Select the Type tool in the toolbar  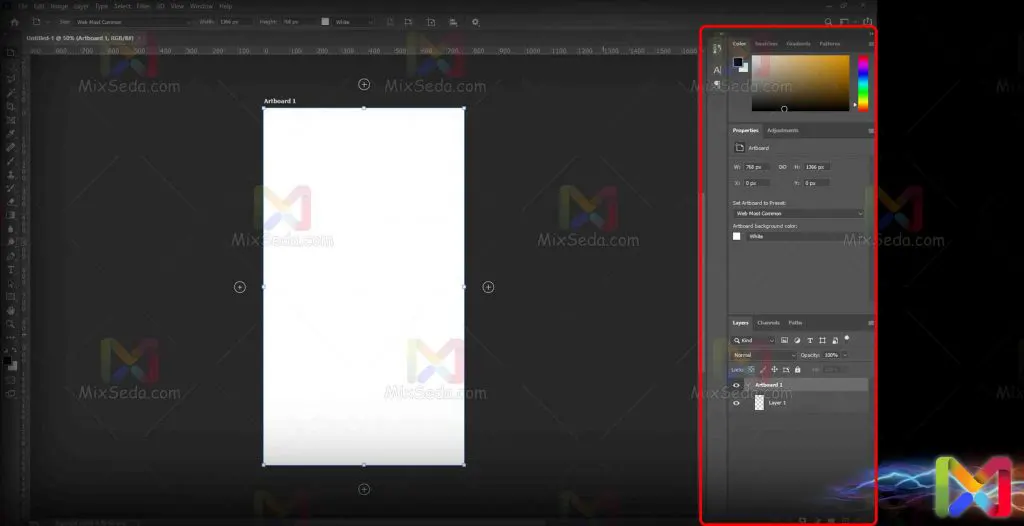tap(11, 270)
